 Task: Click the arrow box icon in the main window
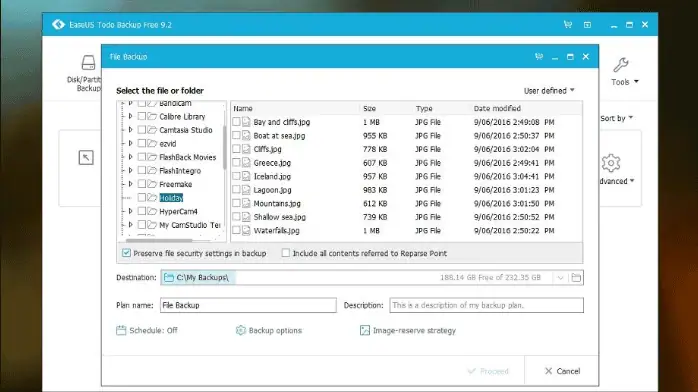tap(86, 158)
